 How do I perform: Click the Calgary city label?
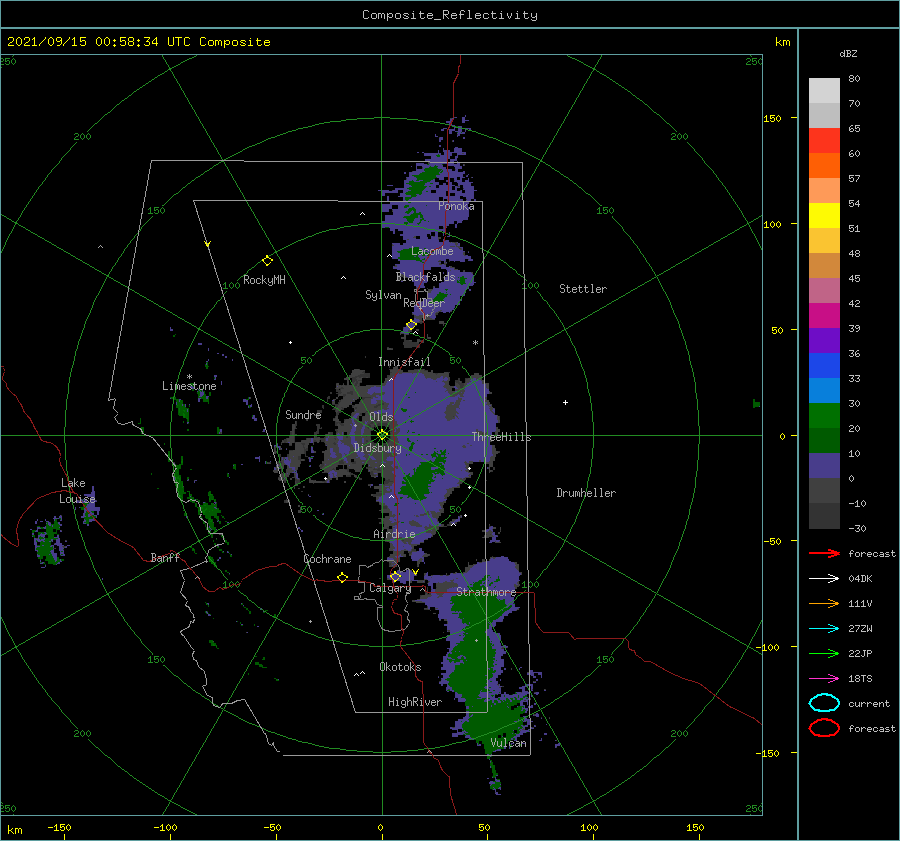point(390,588)
